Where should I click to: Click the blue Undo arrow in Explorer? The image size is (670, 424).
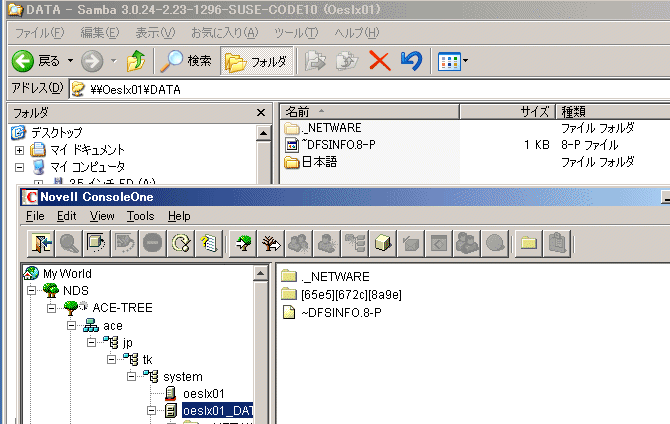coord(411,61)
